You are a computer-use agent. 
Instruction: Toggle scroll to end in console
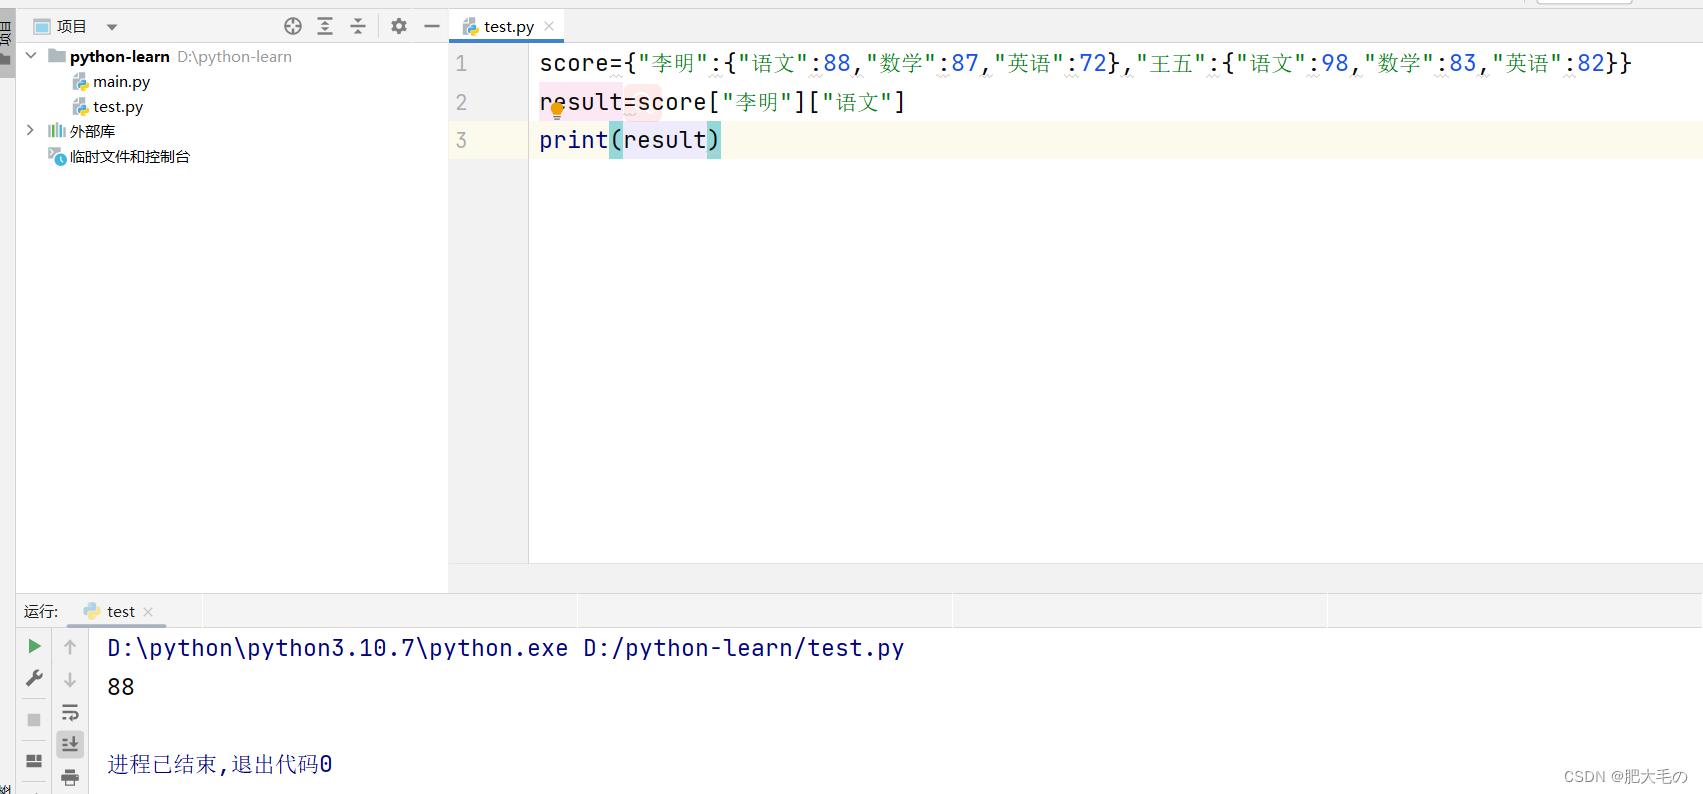click(70, 744)
